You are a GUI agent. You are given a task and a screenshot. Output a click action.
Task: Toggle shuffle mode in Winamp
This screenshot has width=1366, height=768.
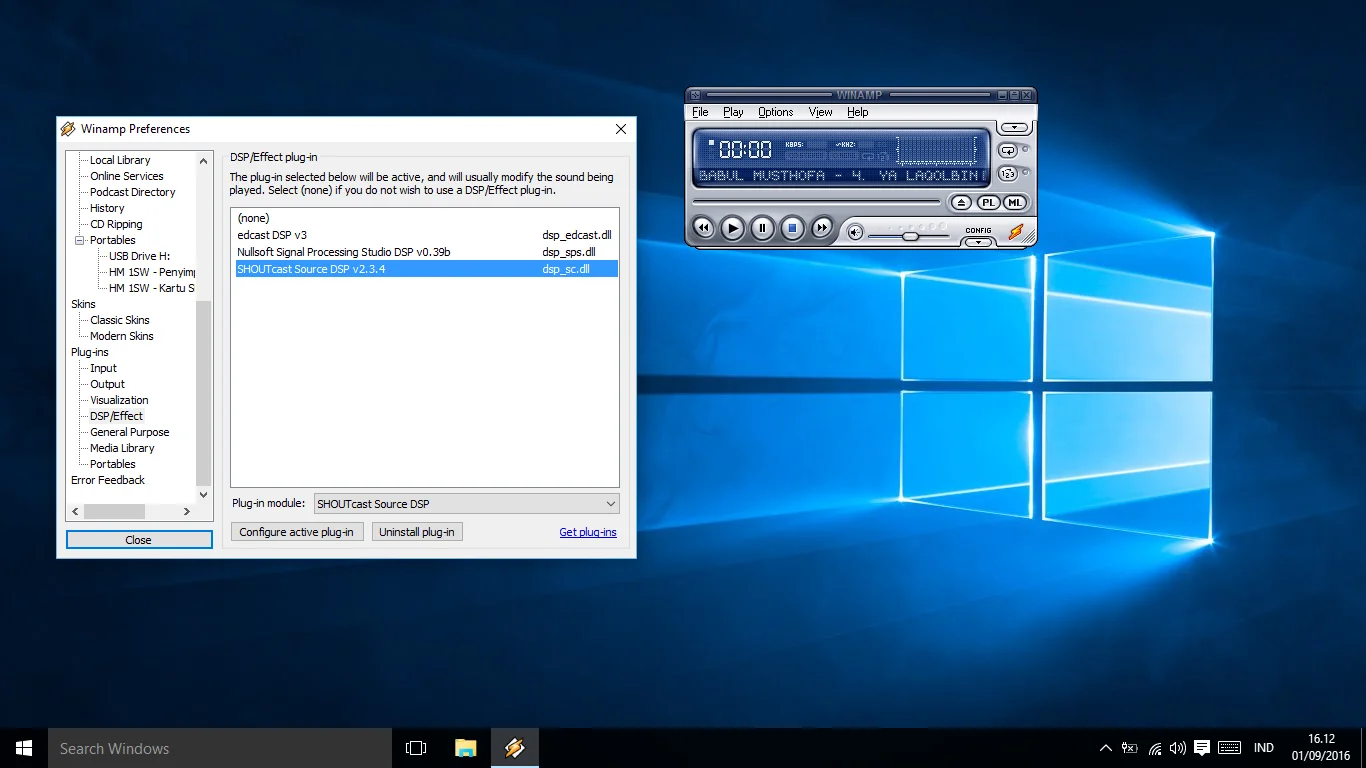pyautogui.click(x=1008, y=171)
